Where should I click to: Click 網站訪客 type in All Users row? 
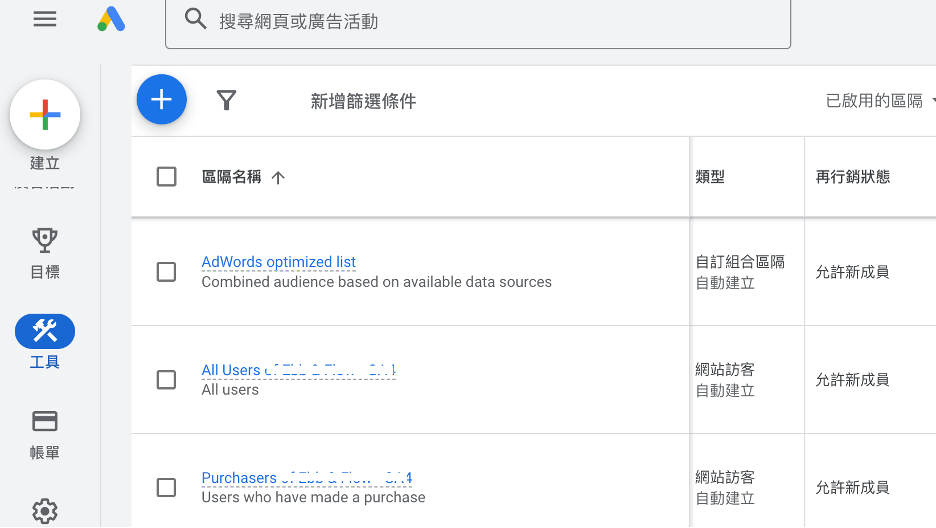(725, 369)
